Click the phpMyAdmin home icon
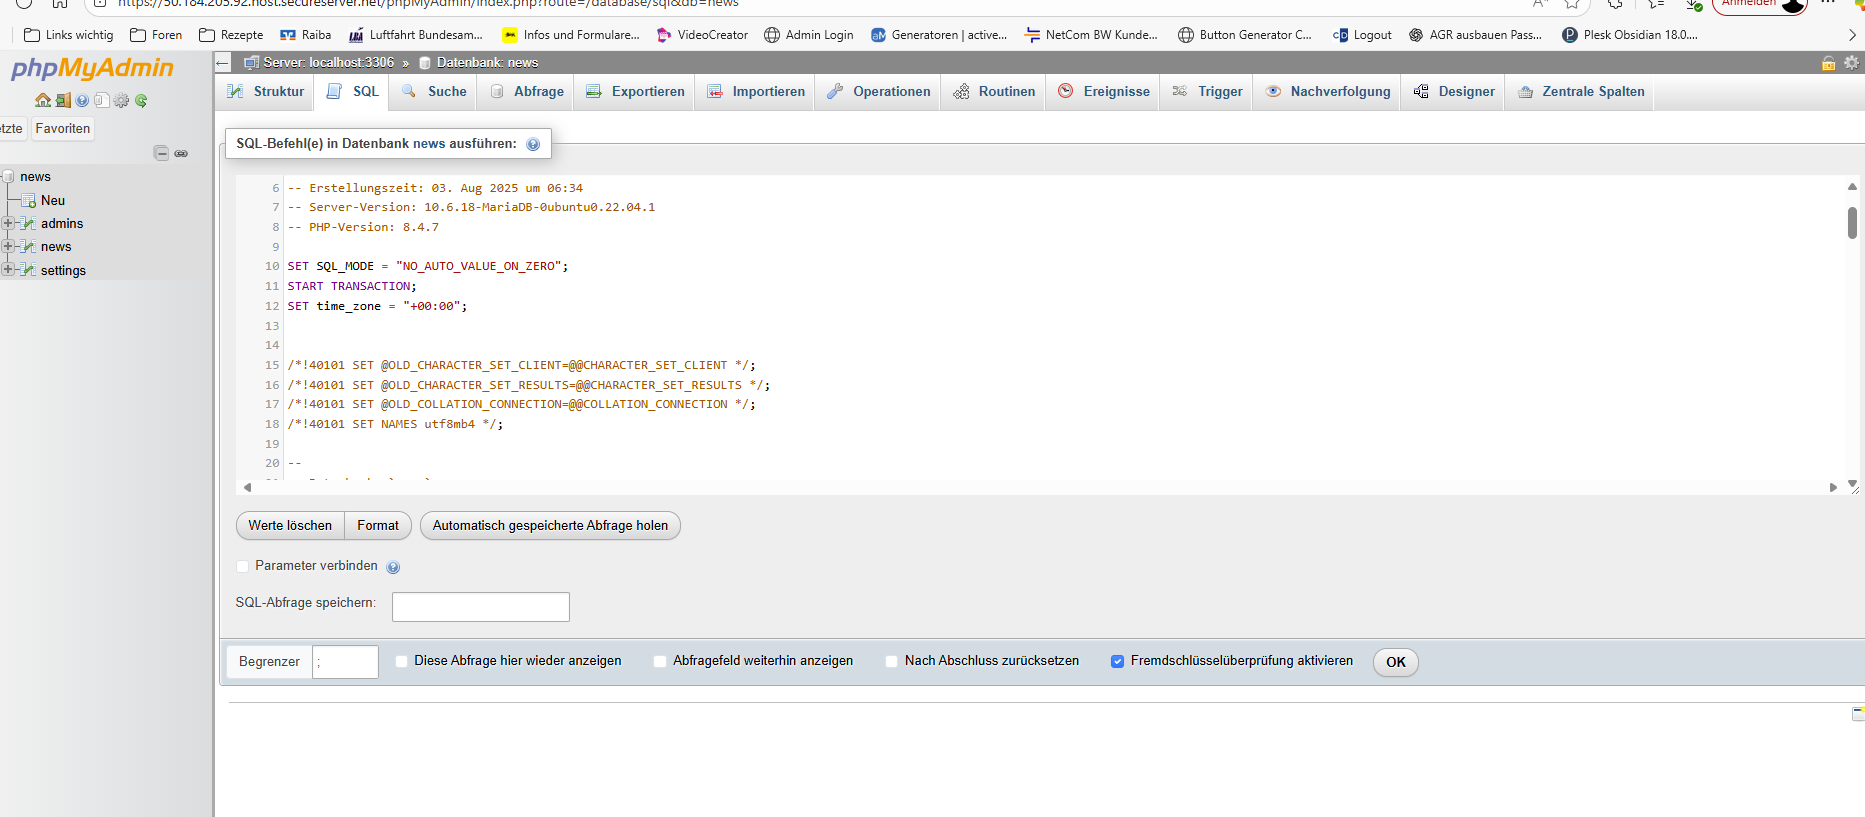This screenshot has width=1865, height=817. point(42,101)
